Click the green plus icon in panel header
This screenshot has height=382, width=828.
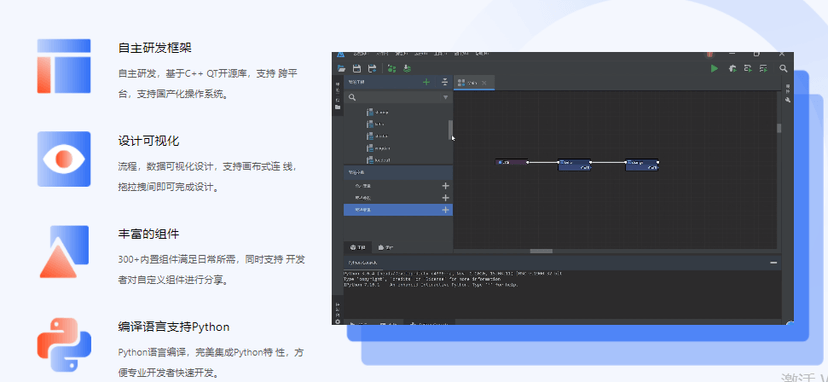pyautogui.click(x=426, y=82)
